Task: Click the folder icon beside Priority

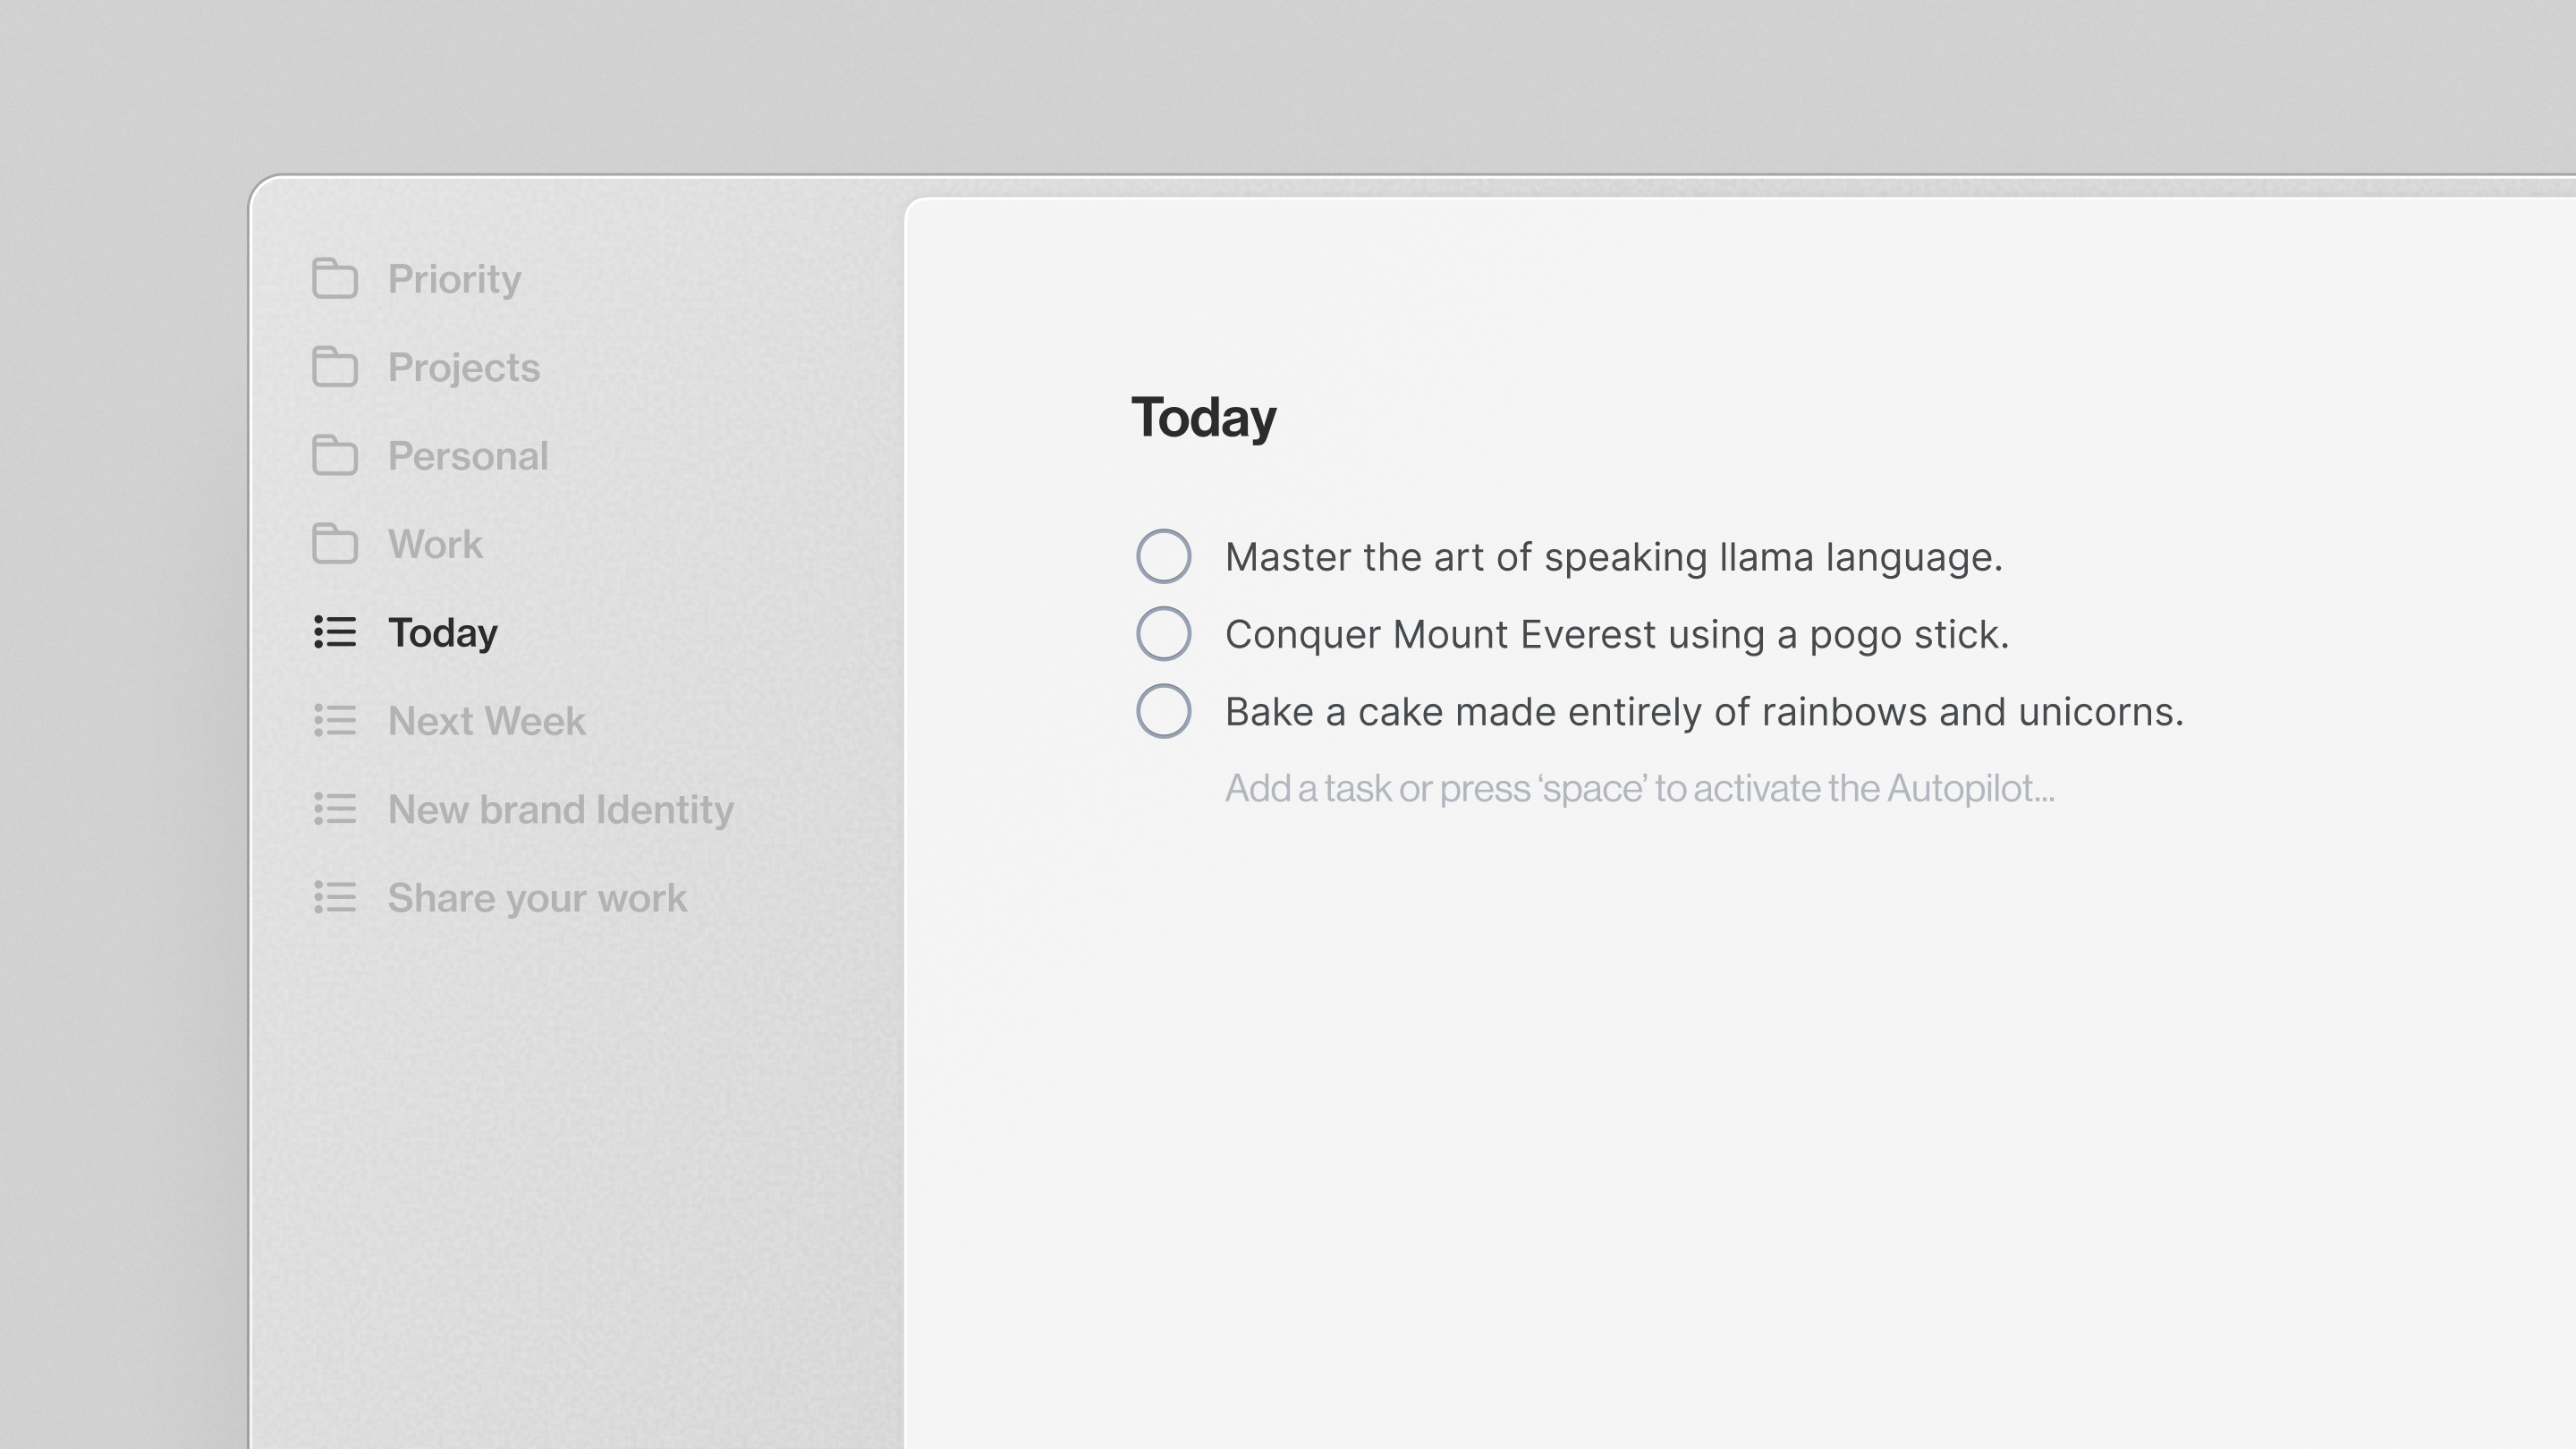Action: click(x=335, y=280)
